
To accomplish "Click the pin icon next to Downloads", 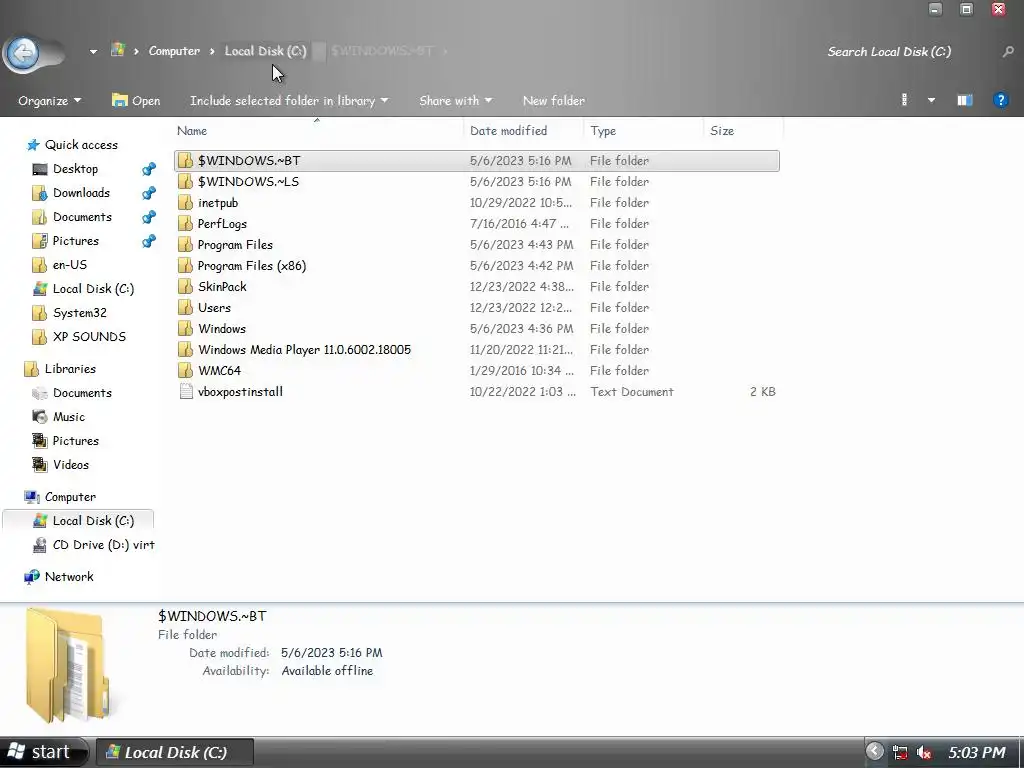I will coord(149,193).
